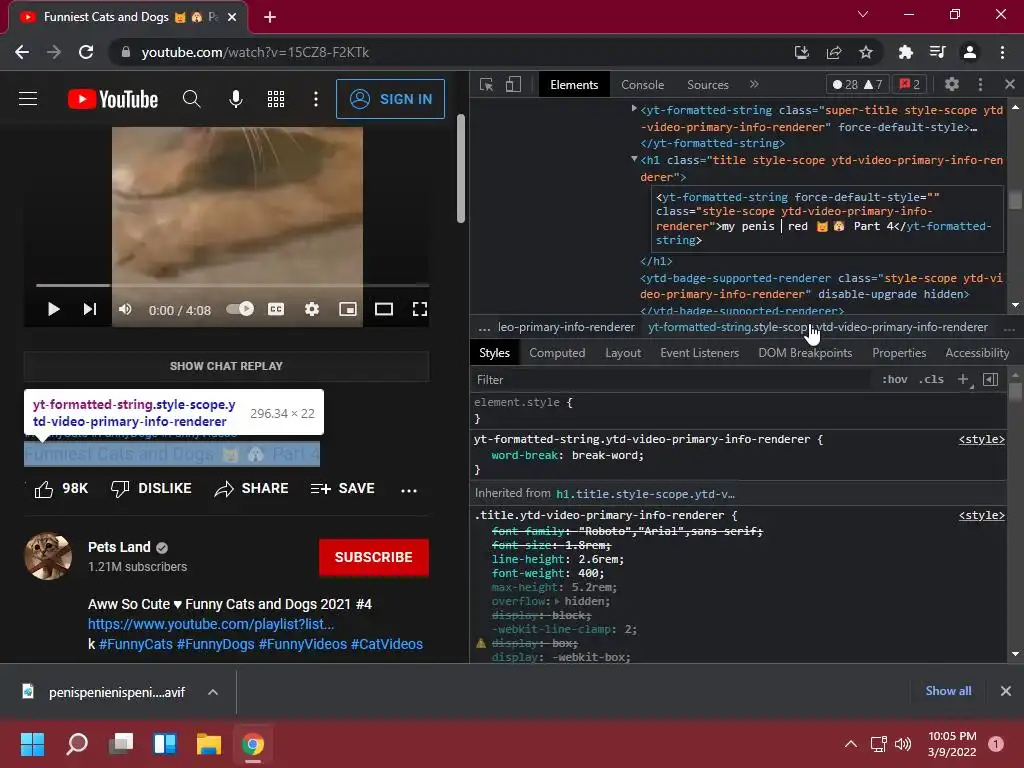The image size is (1024, 768).
Task: Click the SIGN IN button
Action: point(391,99)
